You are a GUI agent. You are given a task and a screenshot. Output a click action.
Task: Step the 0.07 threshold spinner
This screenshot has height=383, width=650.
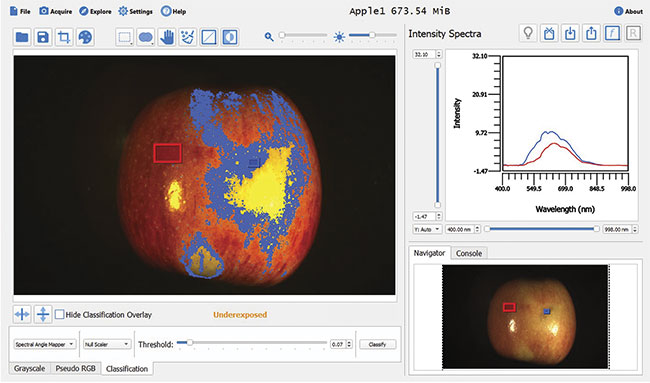click(349, 344)
